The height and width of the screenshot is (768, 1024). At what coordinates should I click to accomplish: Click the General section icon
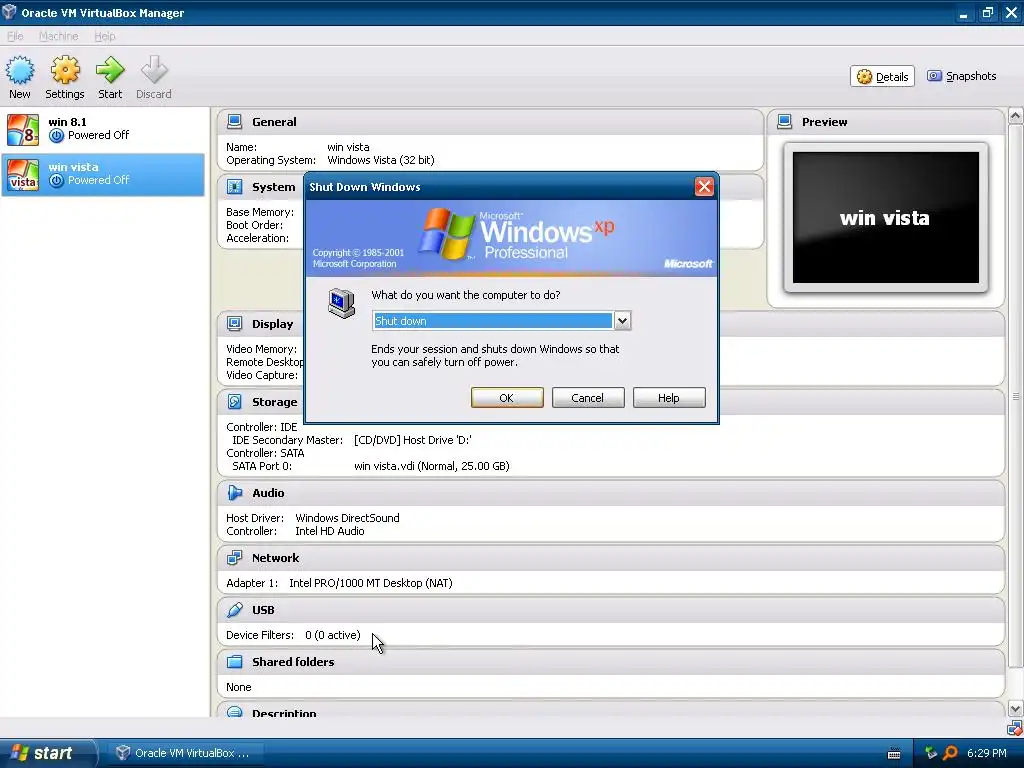234,121
